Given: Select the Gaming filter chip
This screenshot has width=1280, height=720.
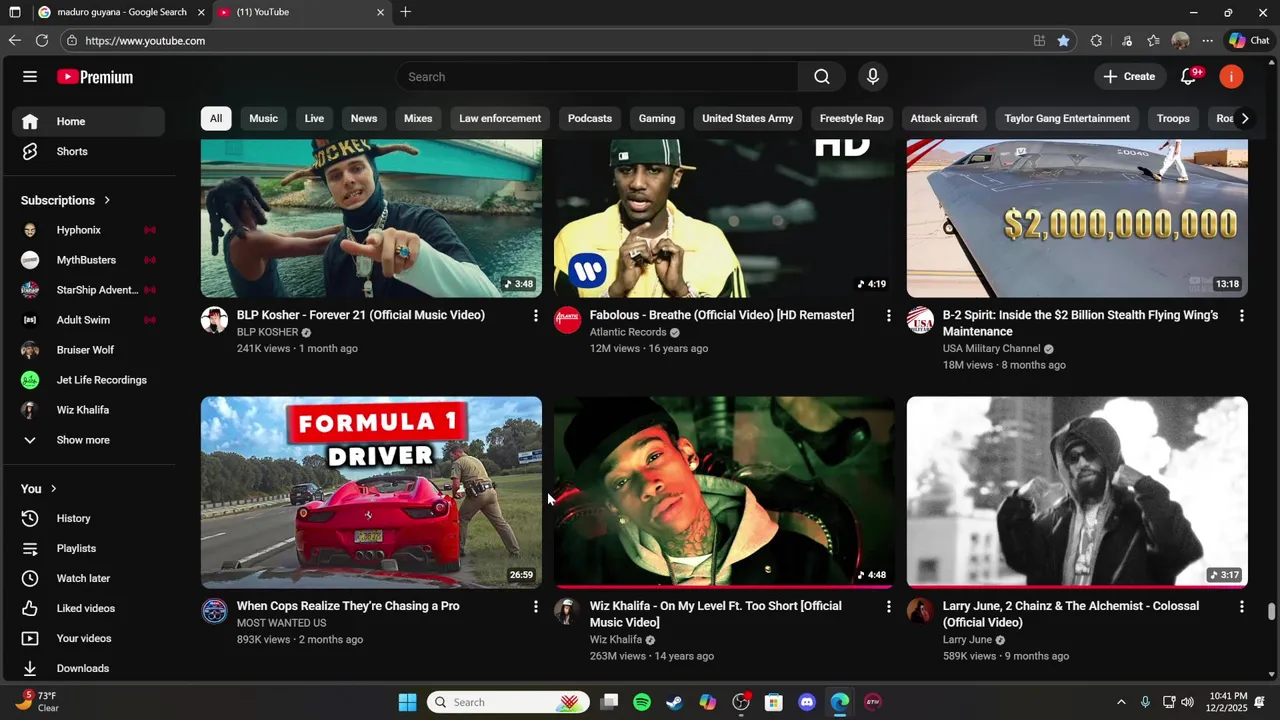Looking at the screenshot, I should 657,119.
